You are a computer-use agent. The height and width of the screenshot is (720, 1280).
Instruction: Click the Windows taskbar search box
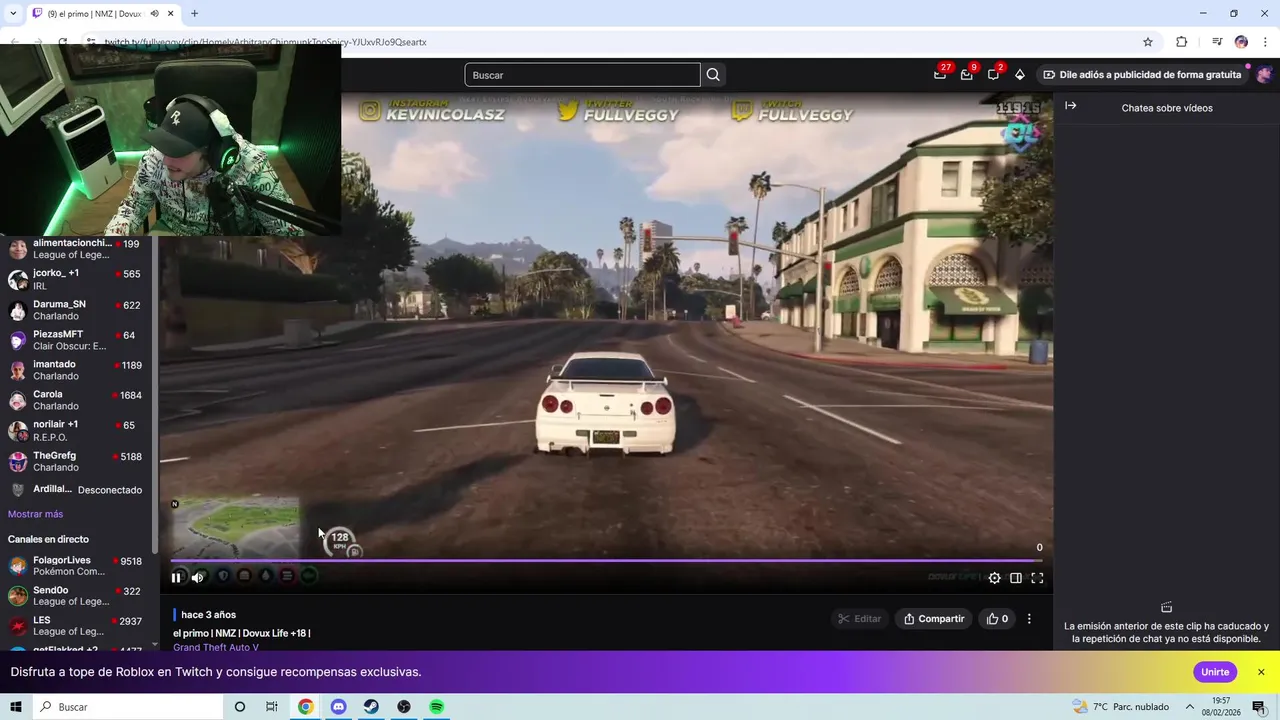[128, 707]
